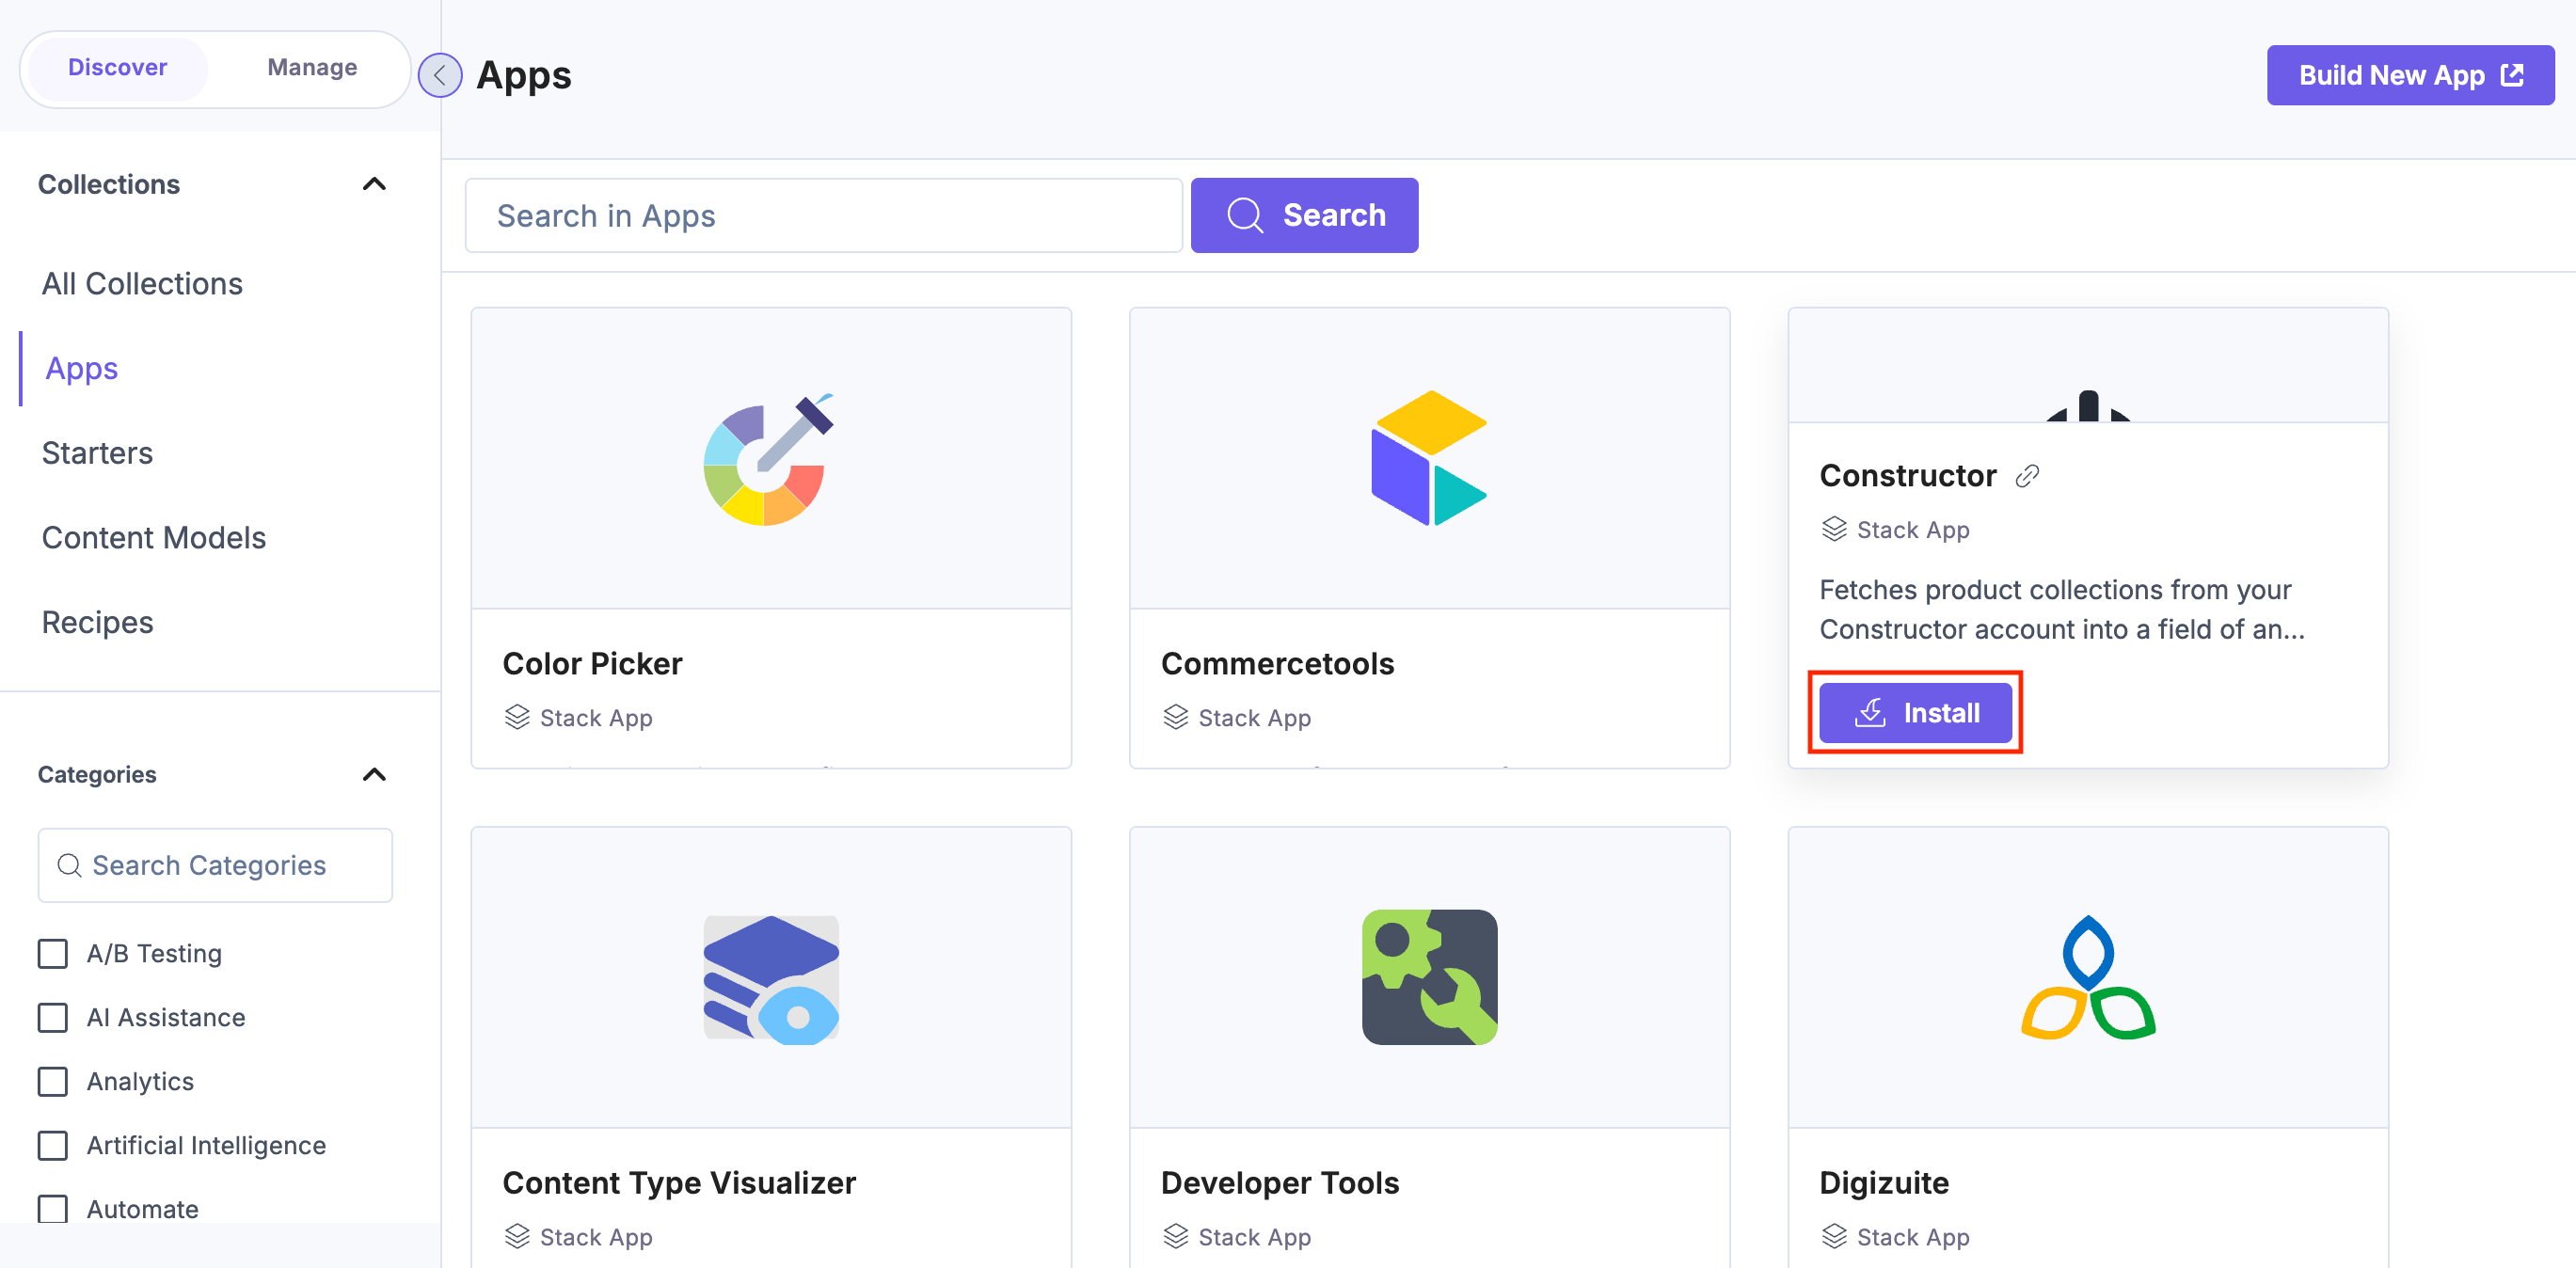Click the stack icon under Commercetools
The image size is (2576, 1268).
coord(1176,717)
